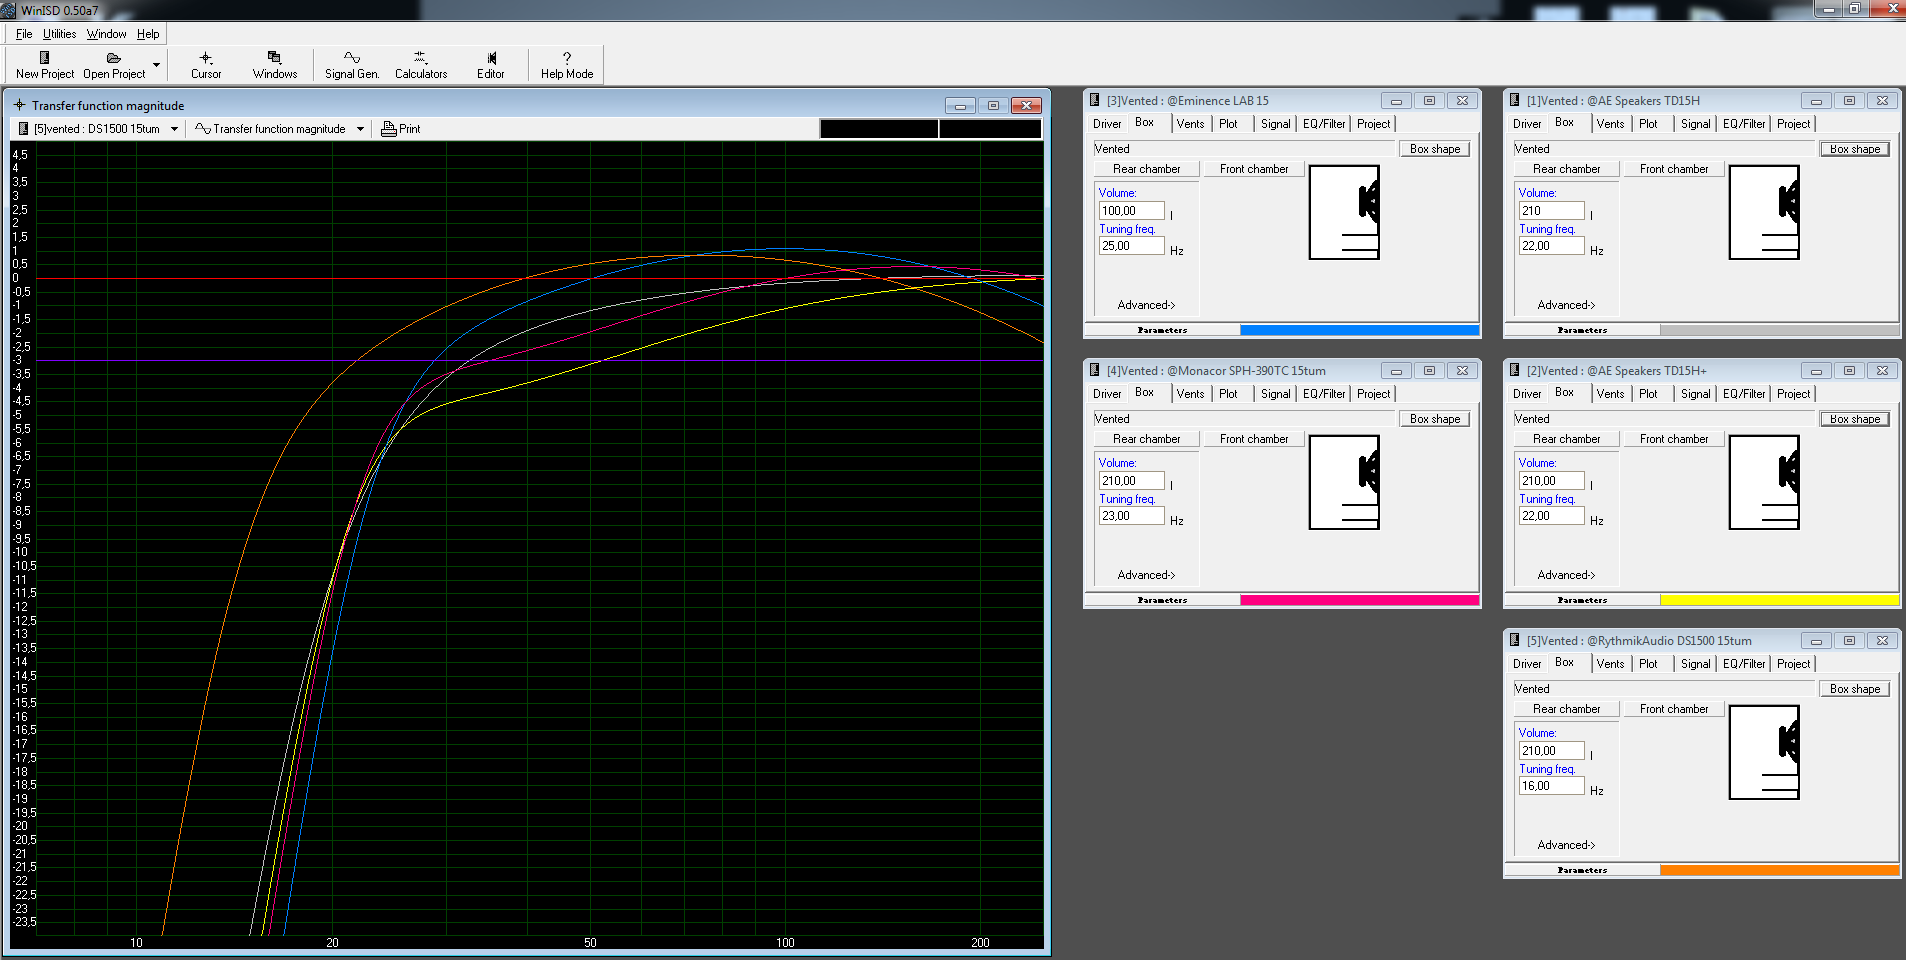Click the yellow color bar of AE Speakers TD15H+
1906x960 pixels.
click(1779, 600)
